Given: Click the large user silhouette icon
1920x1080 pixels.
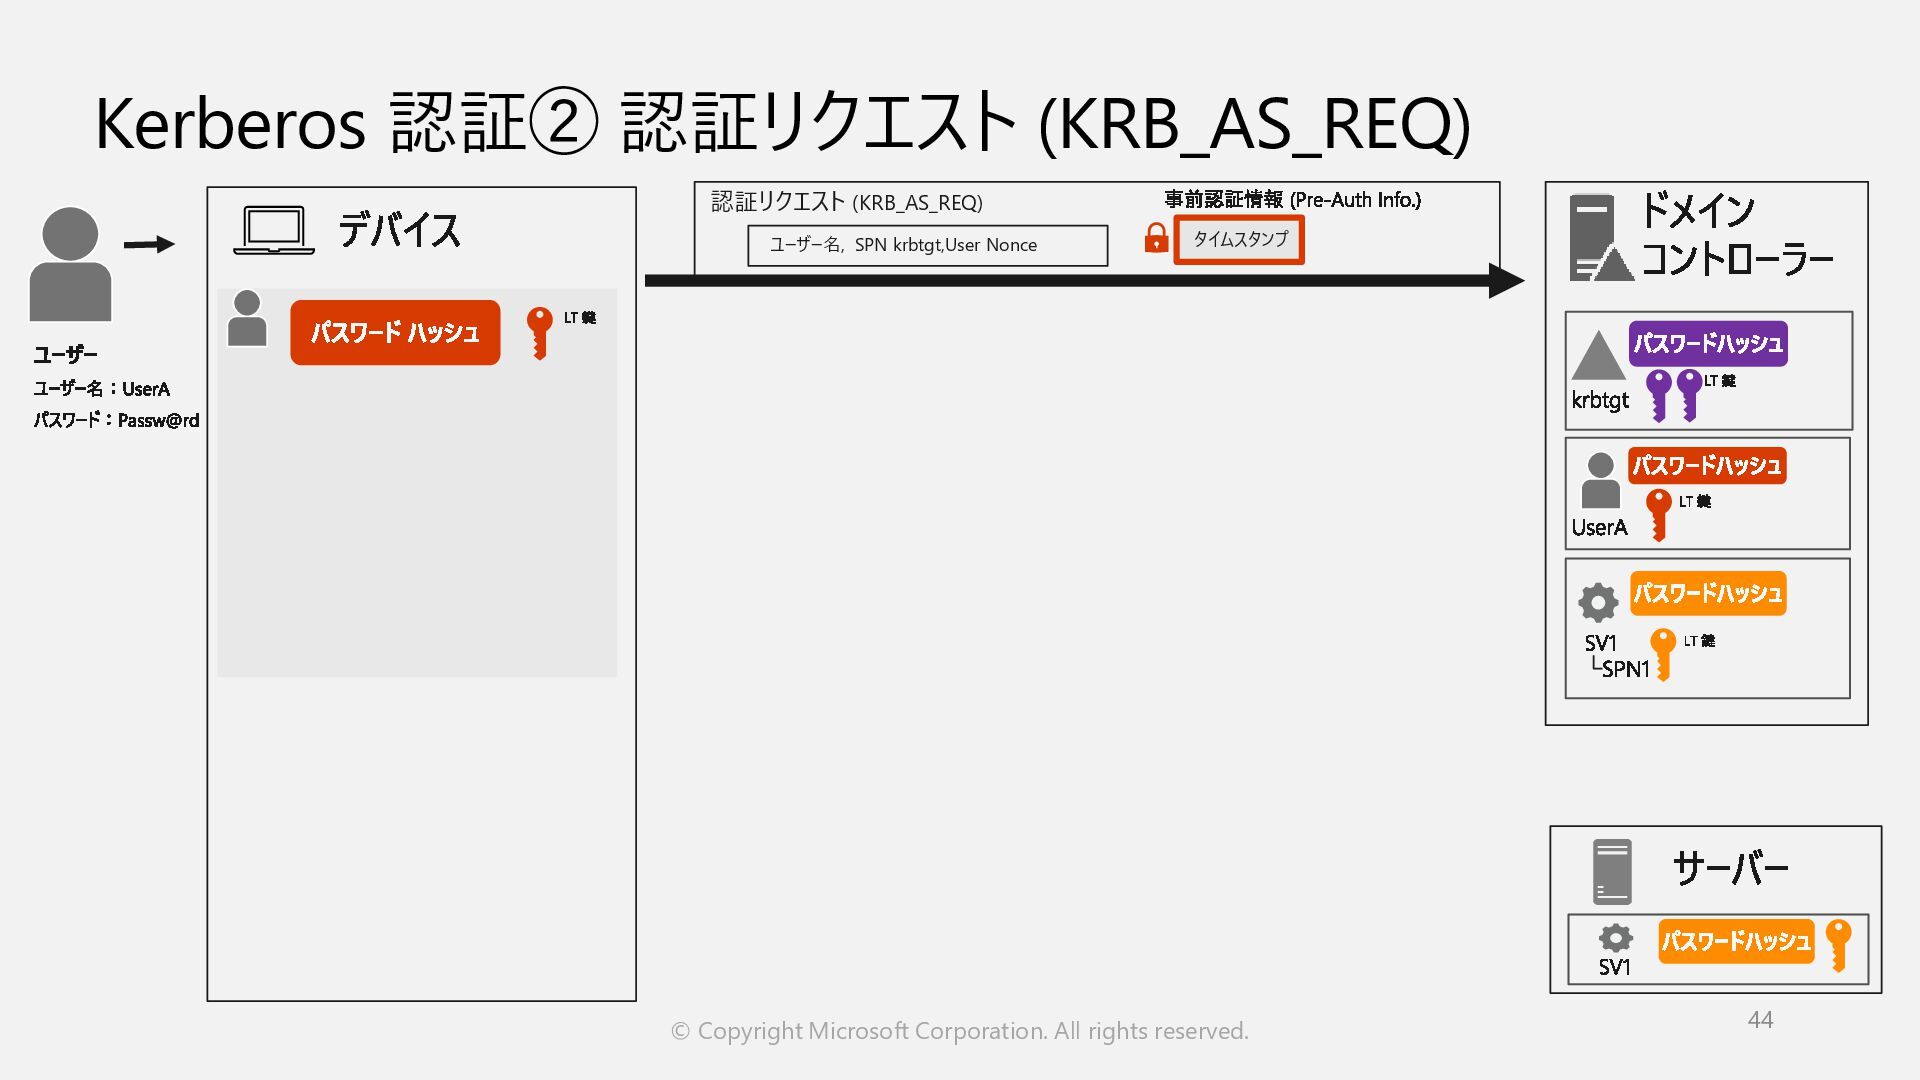Looking at the screenshot, I should tap(70, 264).
